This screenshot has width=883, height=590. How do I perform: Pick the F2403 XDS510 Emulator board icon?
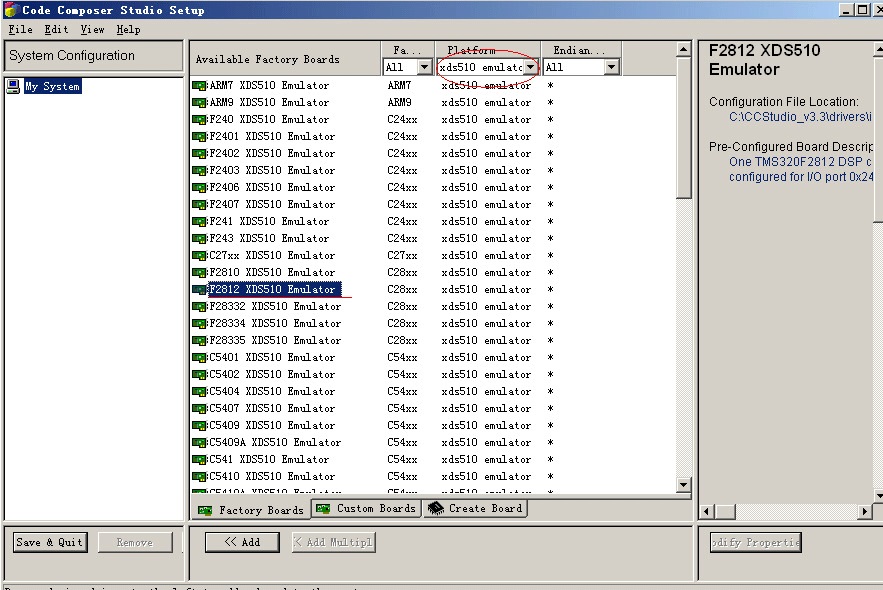[199, 170]
